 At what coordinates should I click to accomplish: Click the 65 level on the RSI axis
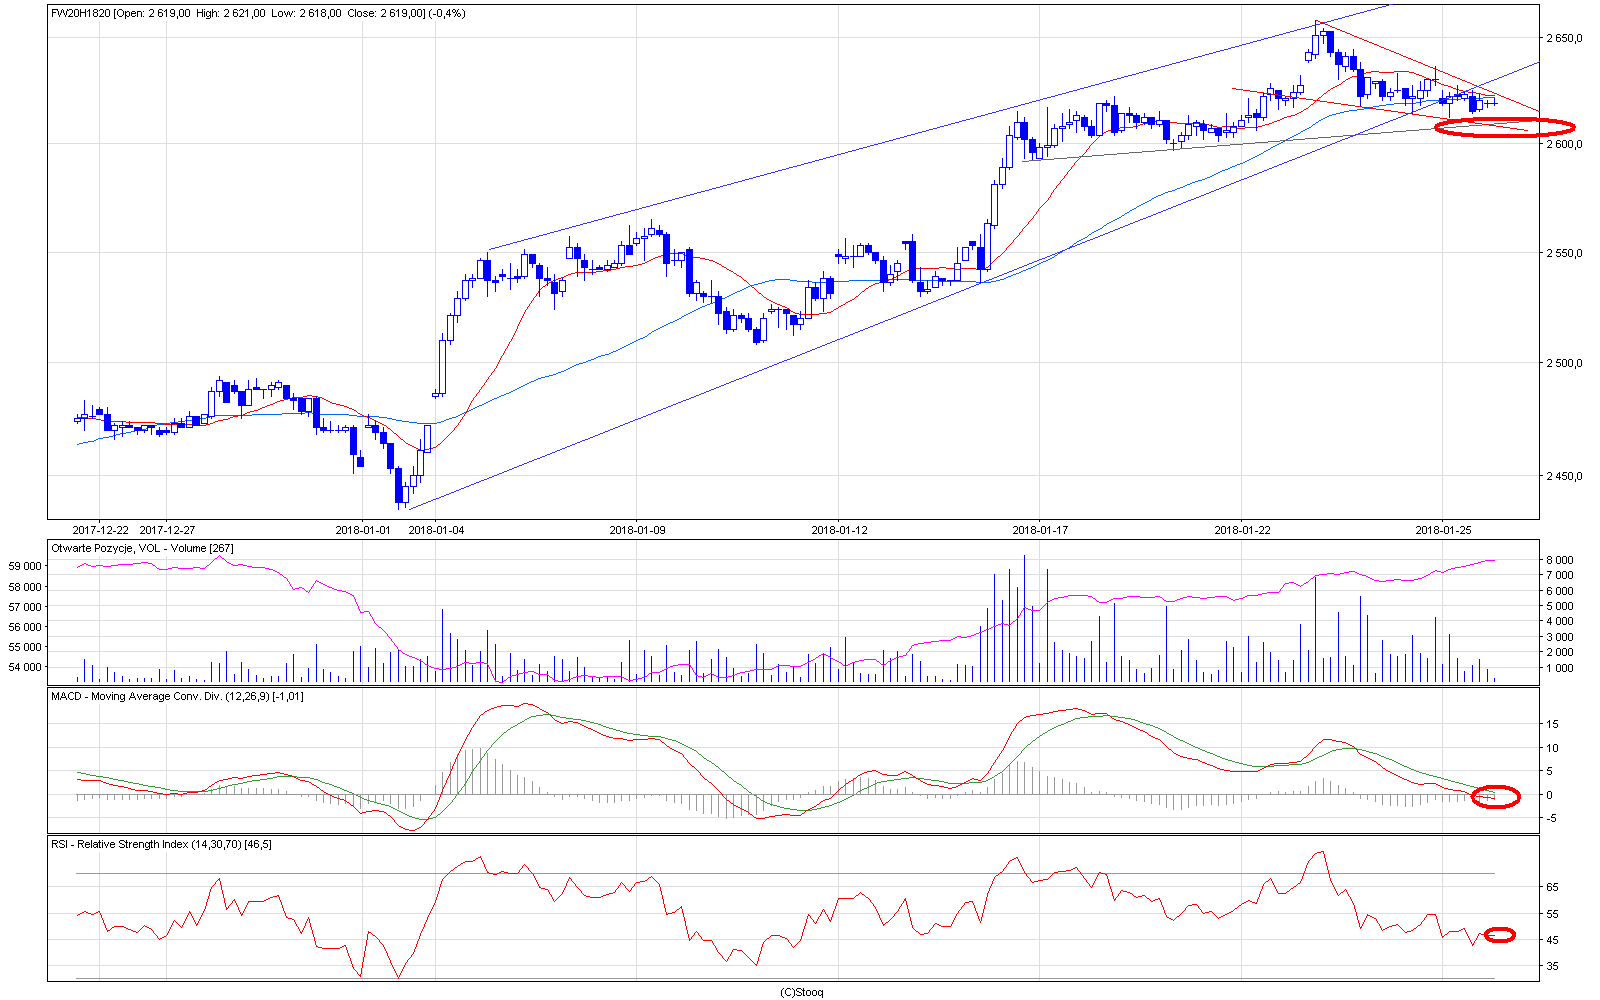click(1553, 887)
